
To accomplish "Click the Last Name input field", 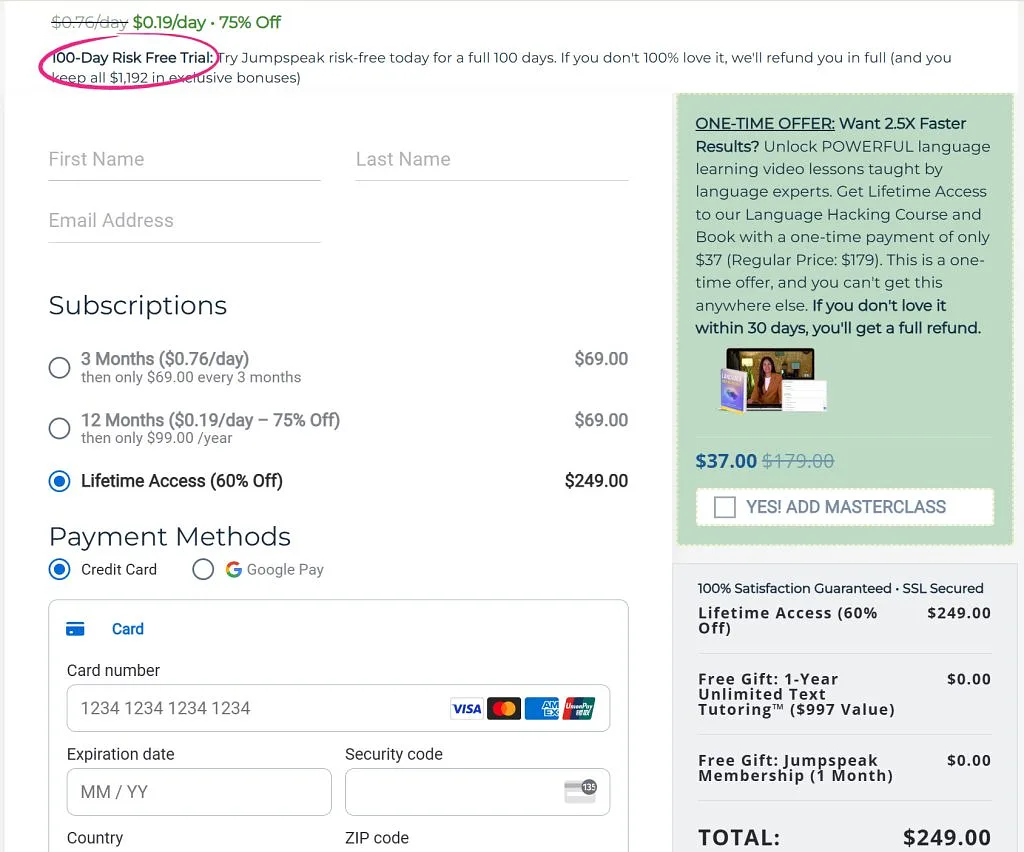I will [x=492, y=160].
